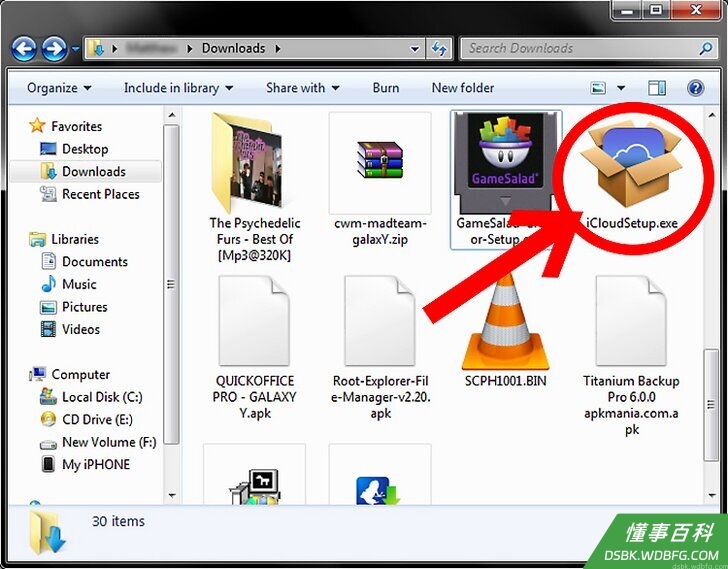Image resolution: width=728 pixels, height=569 pixels.
Task: Open My iPHONE device
Action: (96, 465)
